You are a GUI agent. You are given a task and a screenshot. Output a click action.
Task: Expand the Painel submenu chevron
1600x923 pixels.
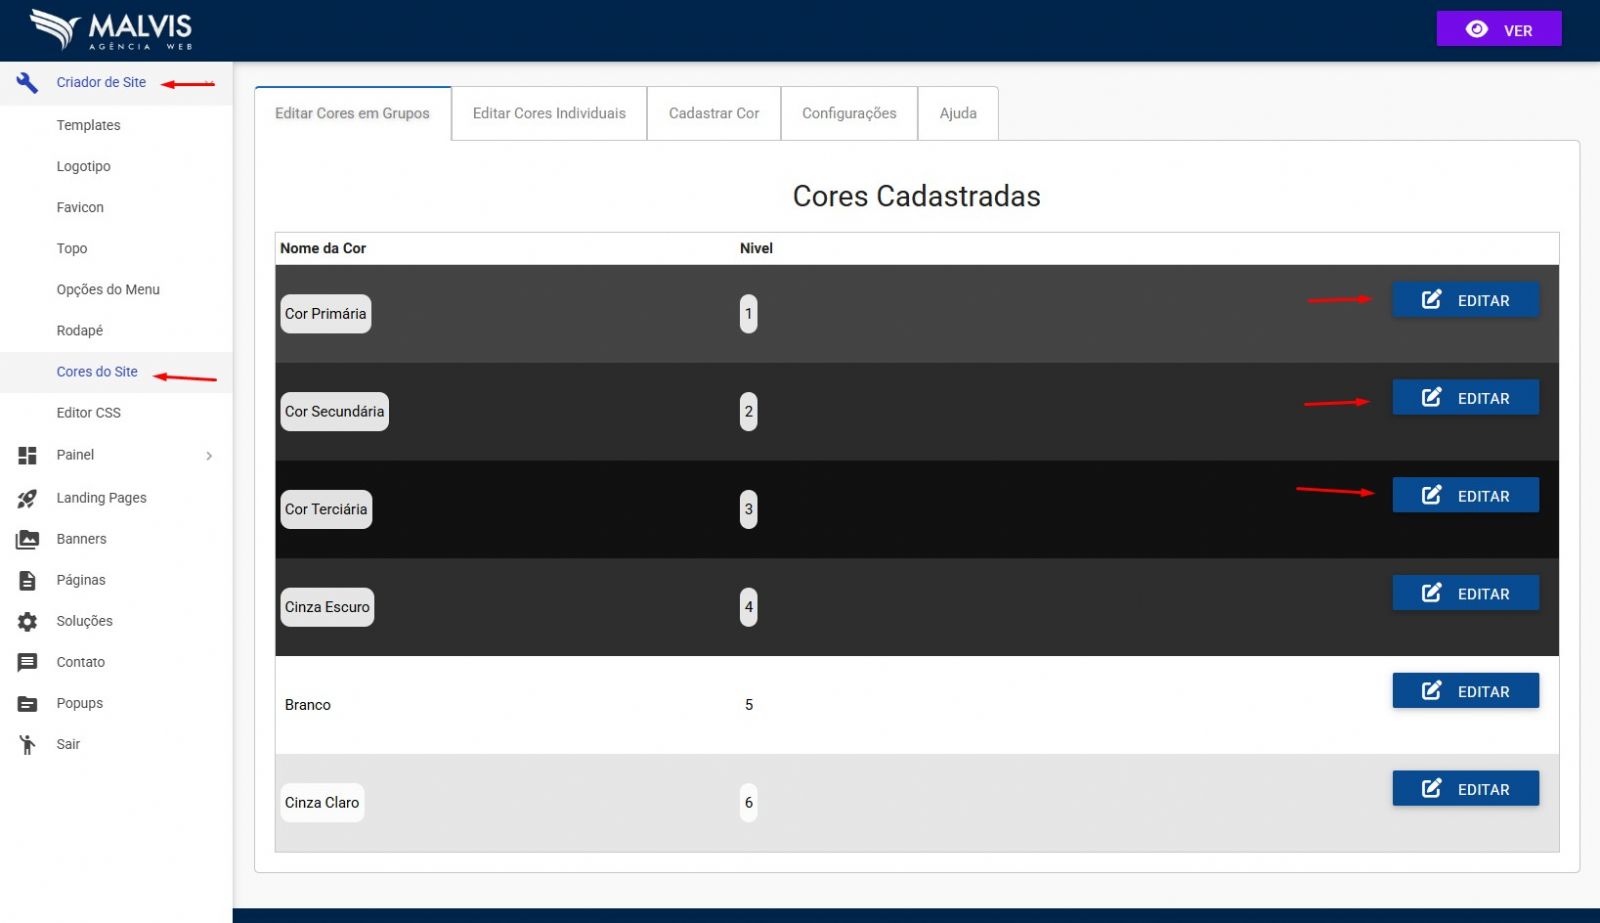point(209,456)
